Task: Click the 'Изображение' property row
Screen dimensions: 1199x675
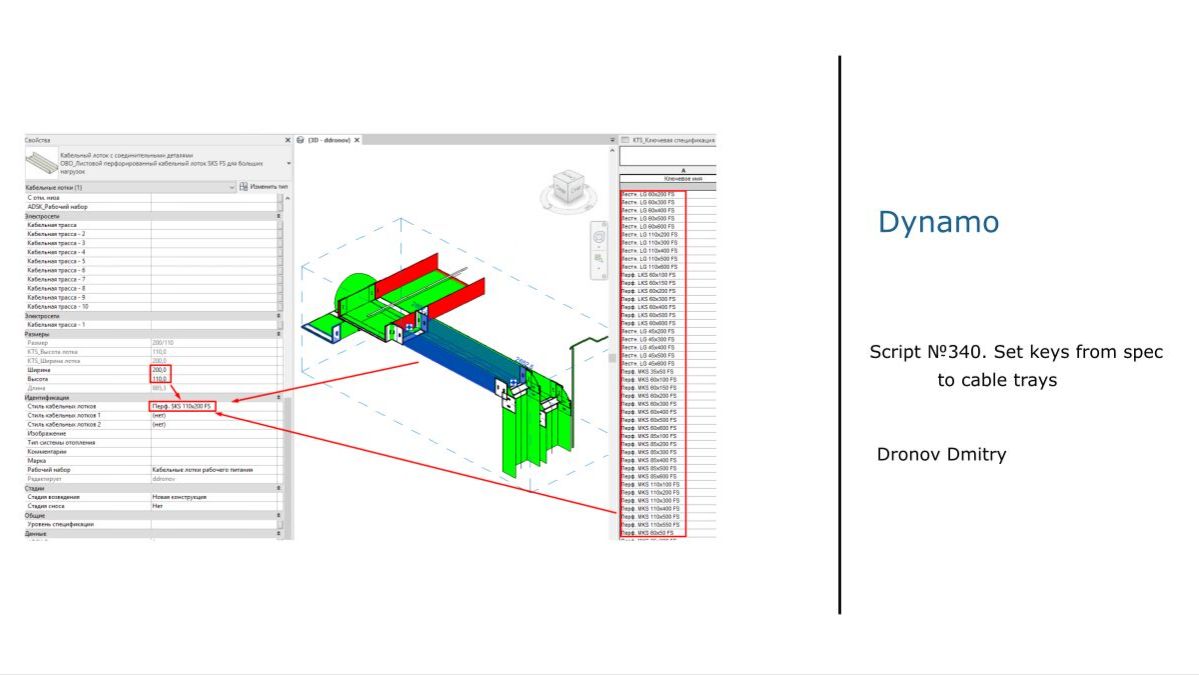Action: tap(154, 433)
